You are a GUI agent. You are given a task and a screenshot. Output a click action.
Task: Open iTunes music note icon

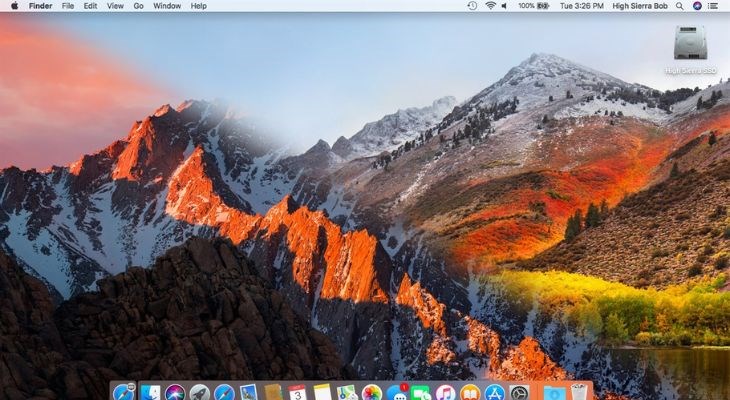pyautogui.click(x=446, y=392)
